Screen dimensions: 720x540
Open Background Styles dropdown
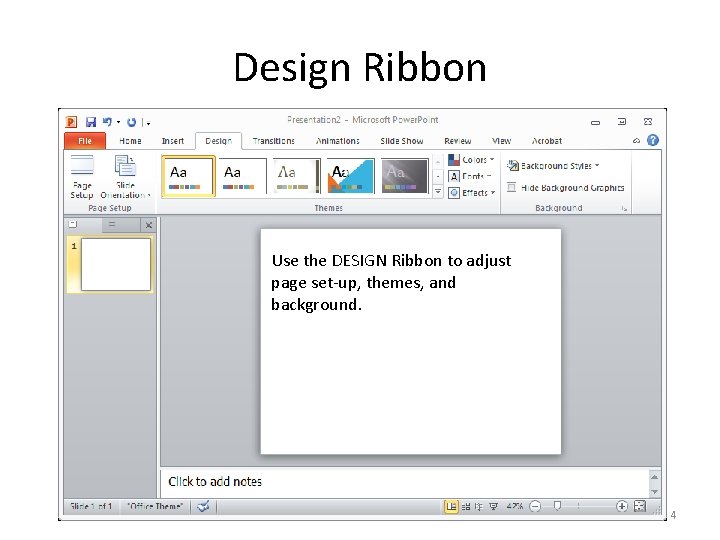point(553,165)
